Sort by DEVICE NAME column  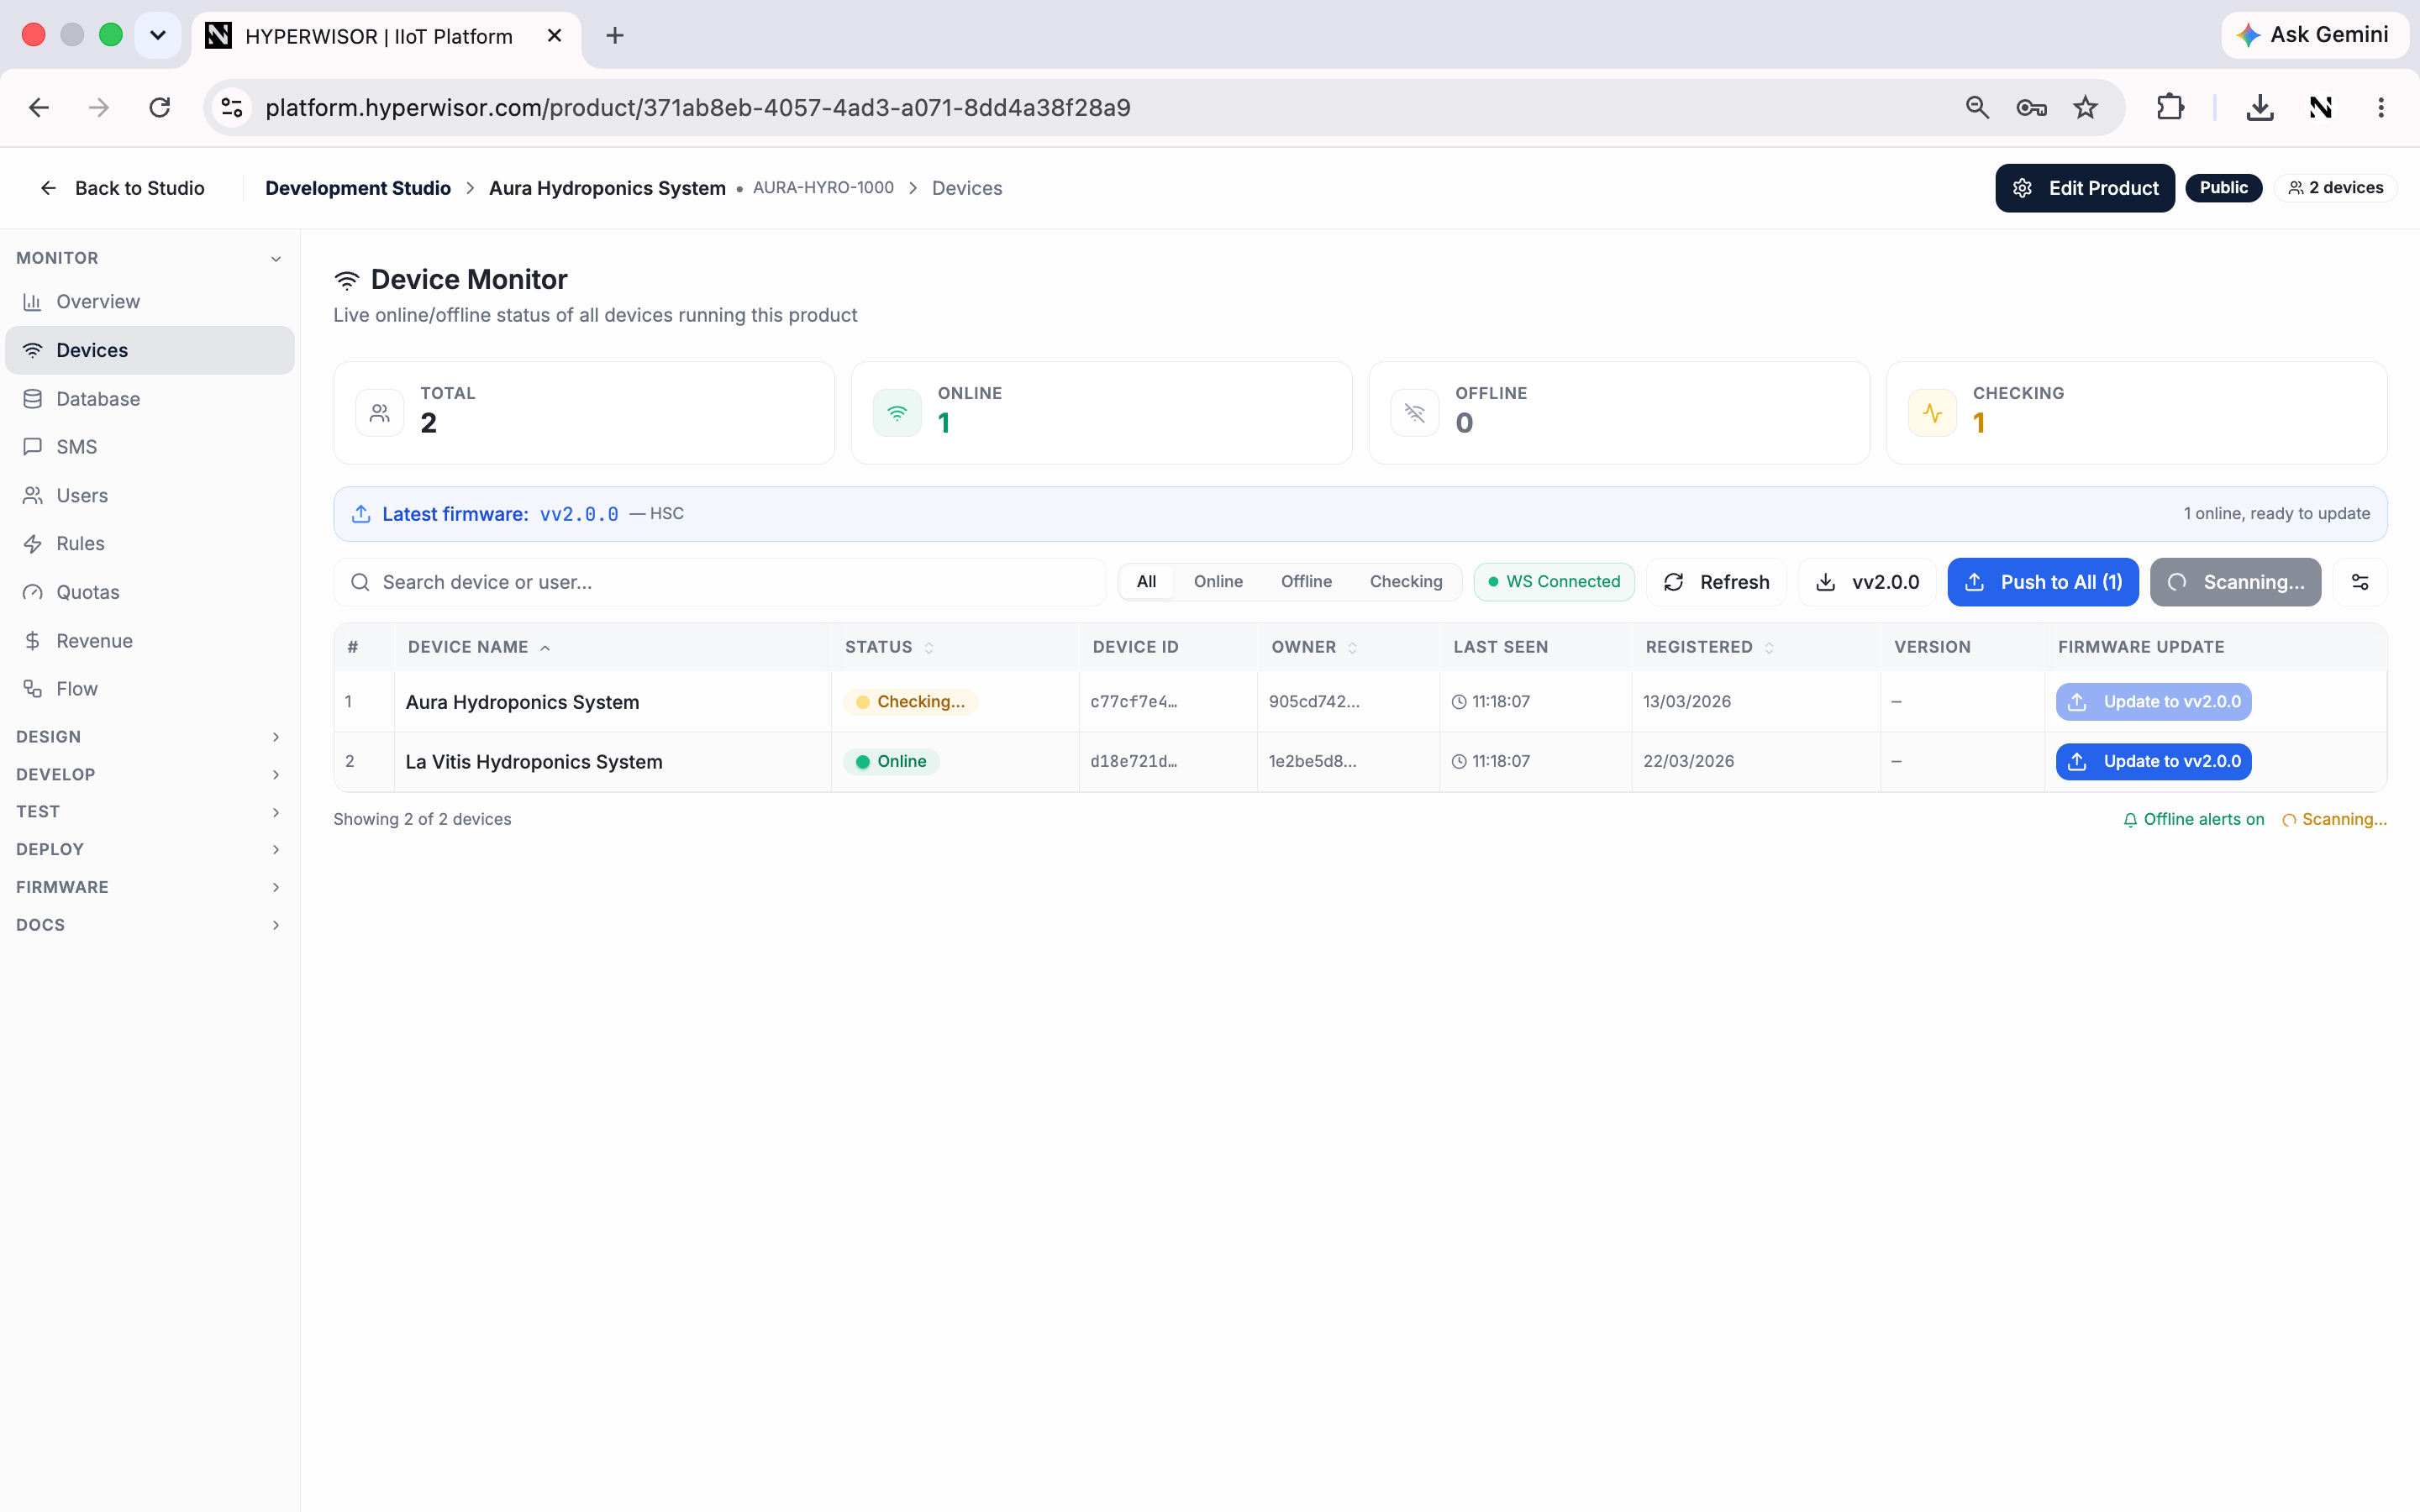coord(479,647)
